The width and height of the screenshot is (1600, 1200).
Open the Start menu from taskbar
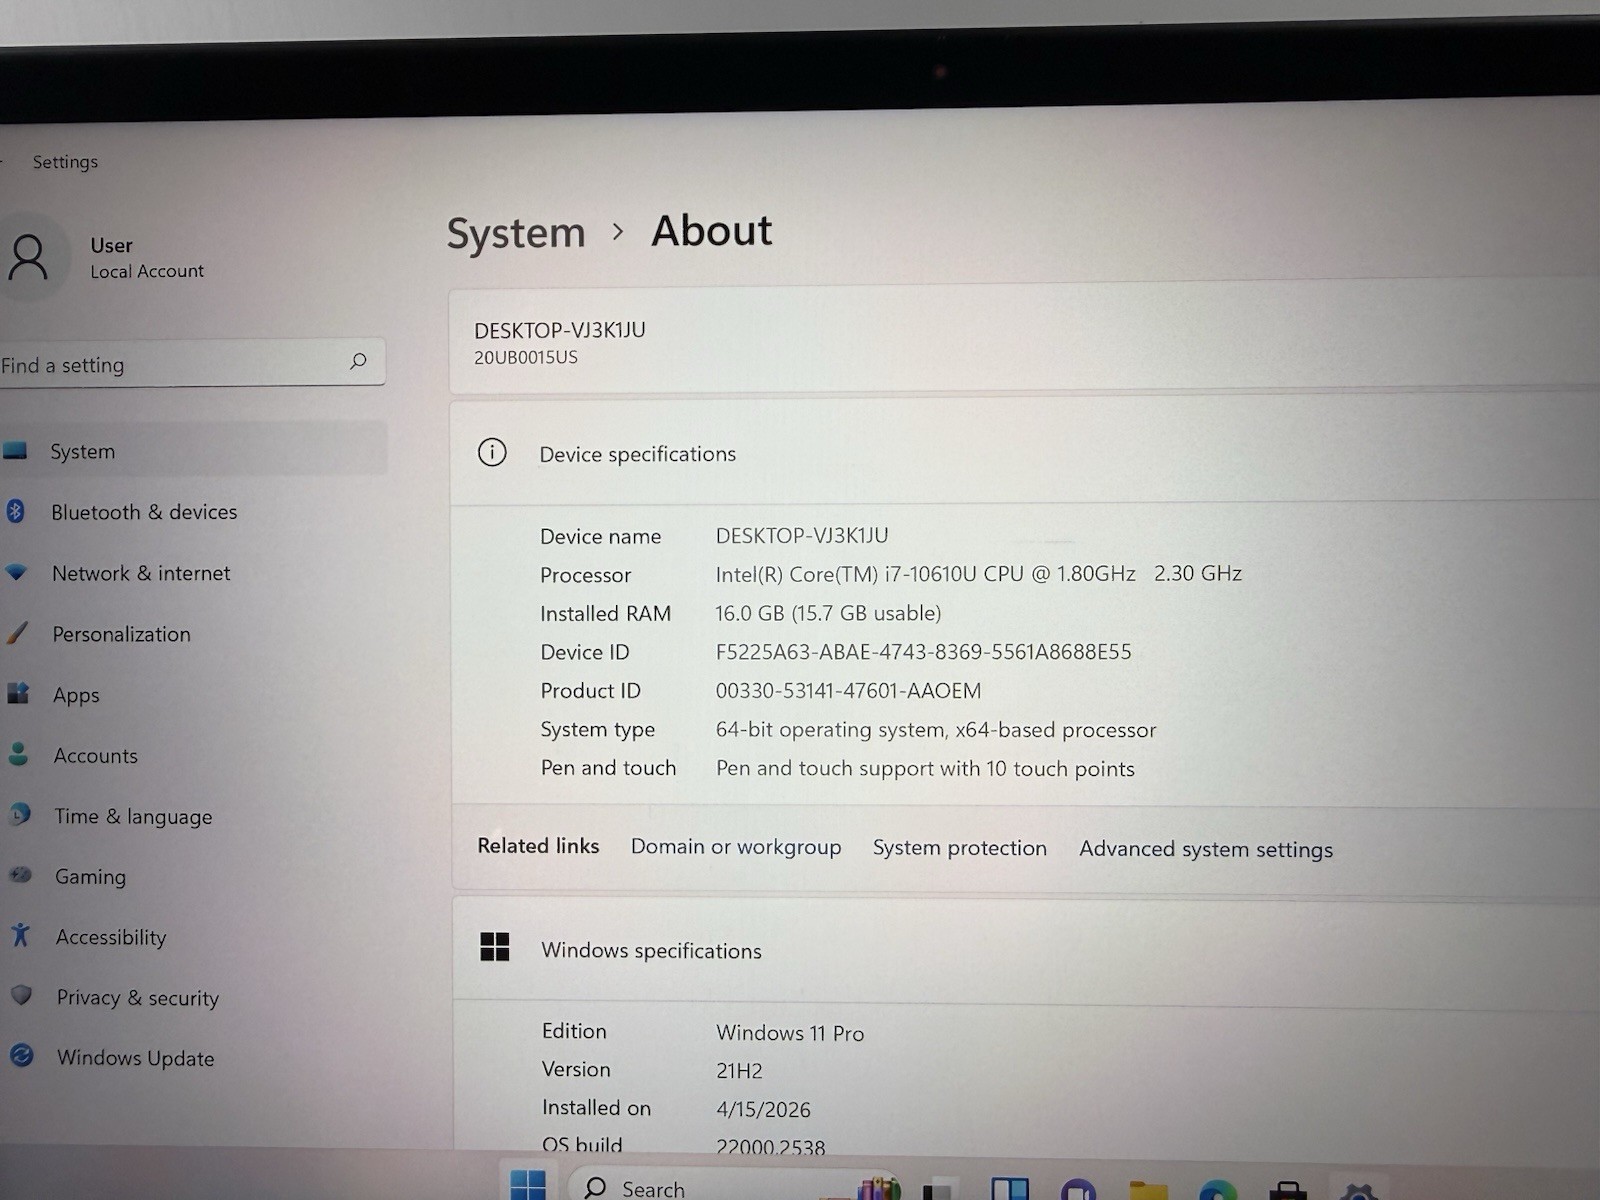[528, 1184]
